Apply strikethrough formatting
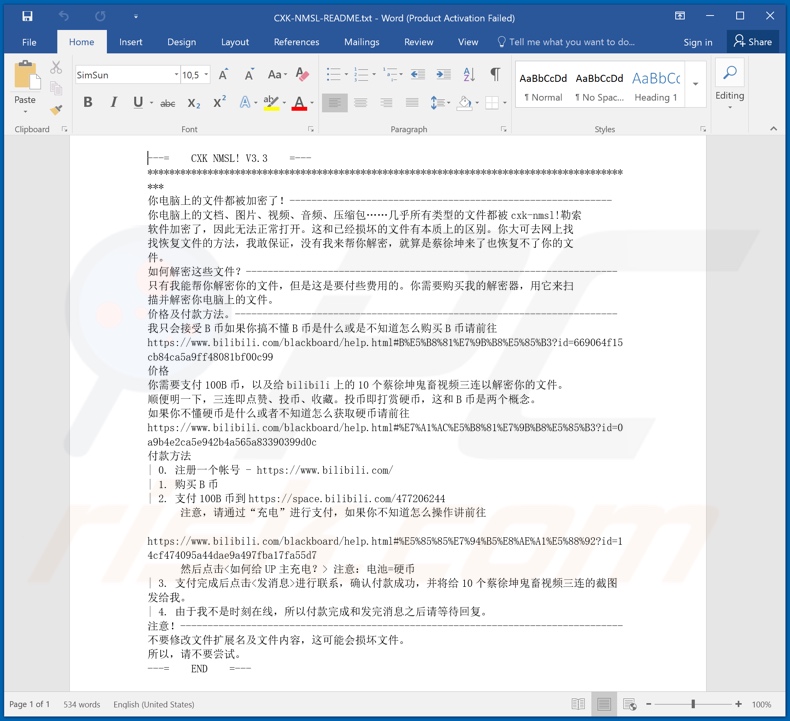This screenshot has height=721, width=790. (167, 103)
